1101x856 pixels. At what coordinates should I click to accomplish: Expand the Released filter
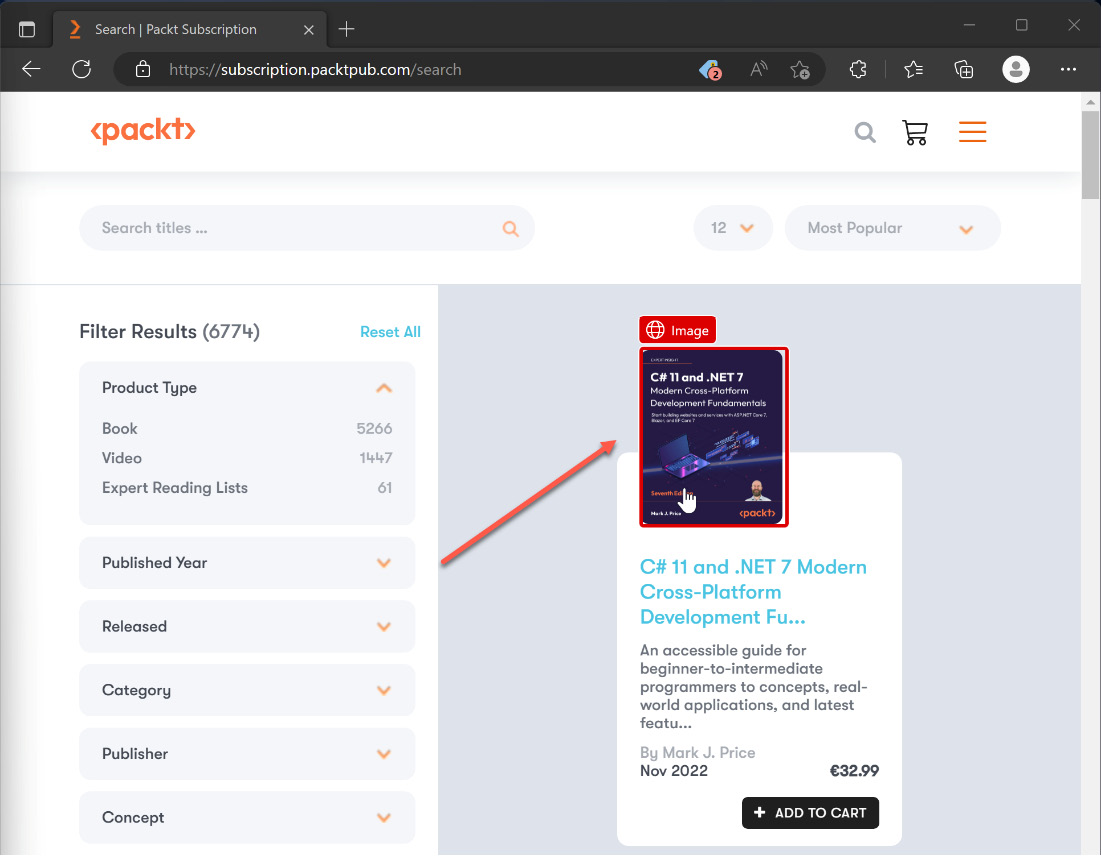coord(246,626)
